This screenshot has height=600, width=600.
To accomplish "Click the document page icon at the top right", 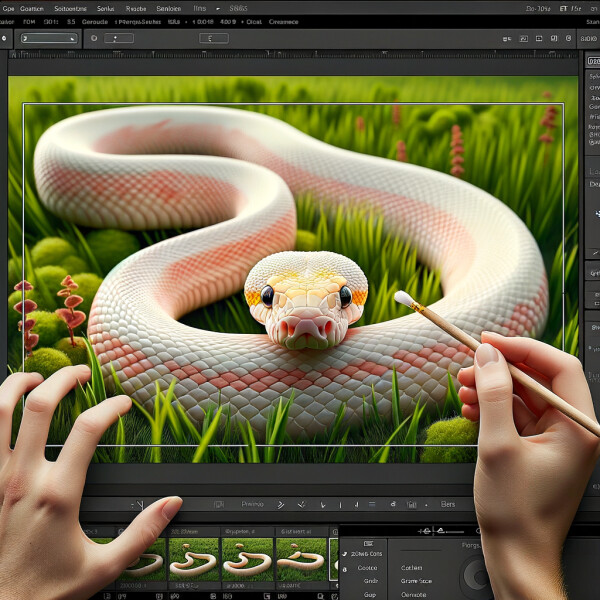I will click(554, 38).
